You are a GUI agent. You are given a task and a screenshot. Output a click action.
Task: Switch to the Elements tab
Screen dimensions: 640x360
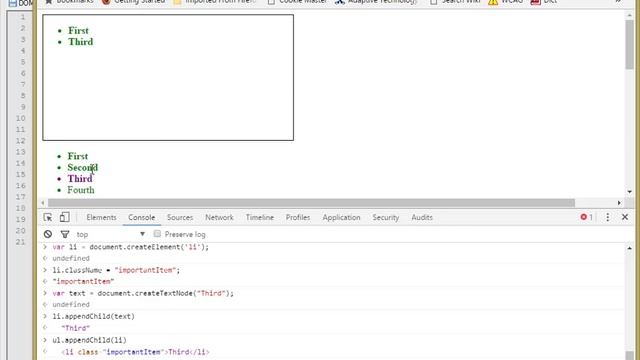(x=101, y=217)
